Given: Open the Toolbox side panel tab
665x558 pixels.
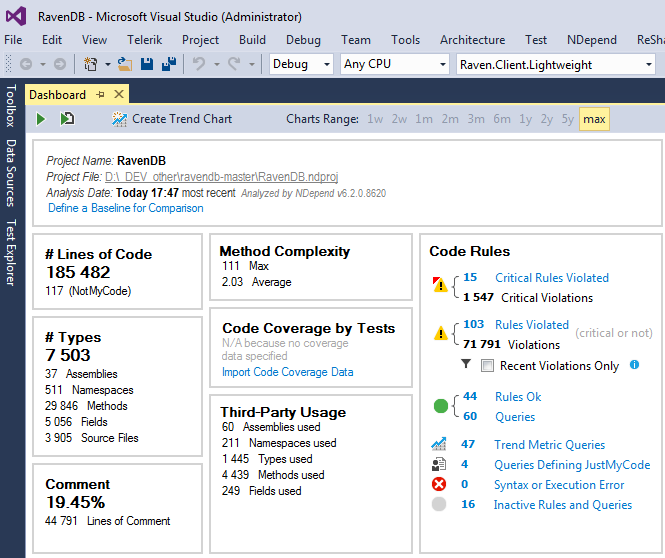Looking at the screenshot, I should (11, 106).
